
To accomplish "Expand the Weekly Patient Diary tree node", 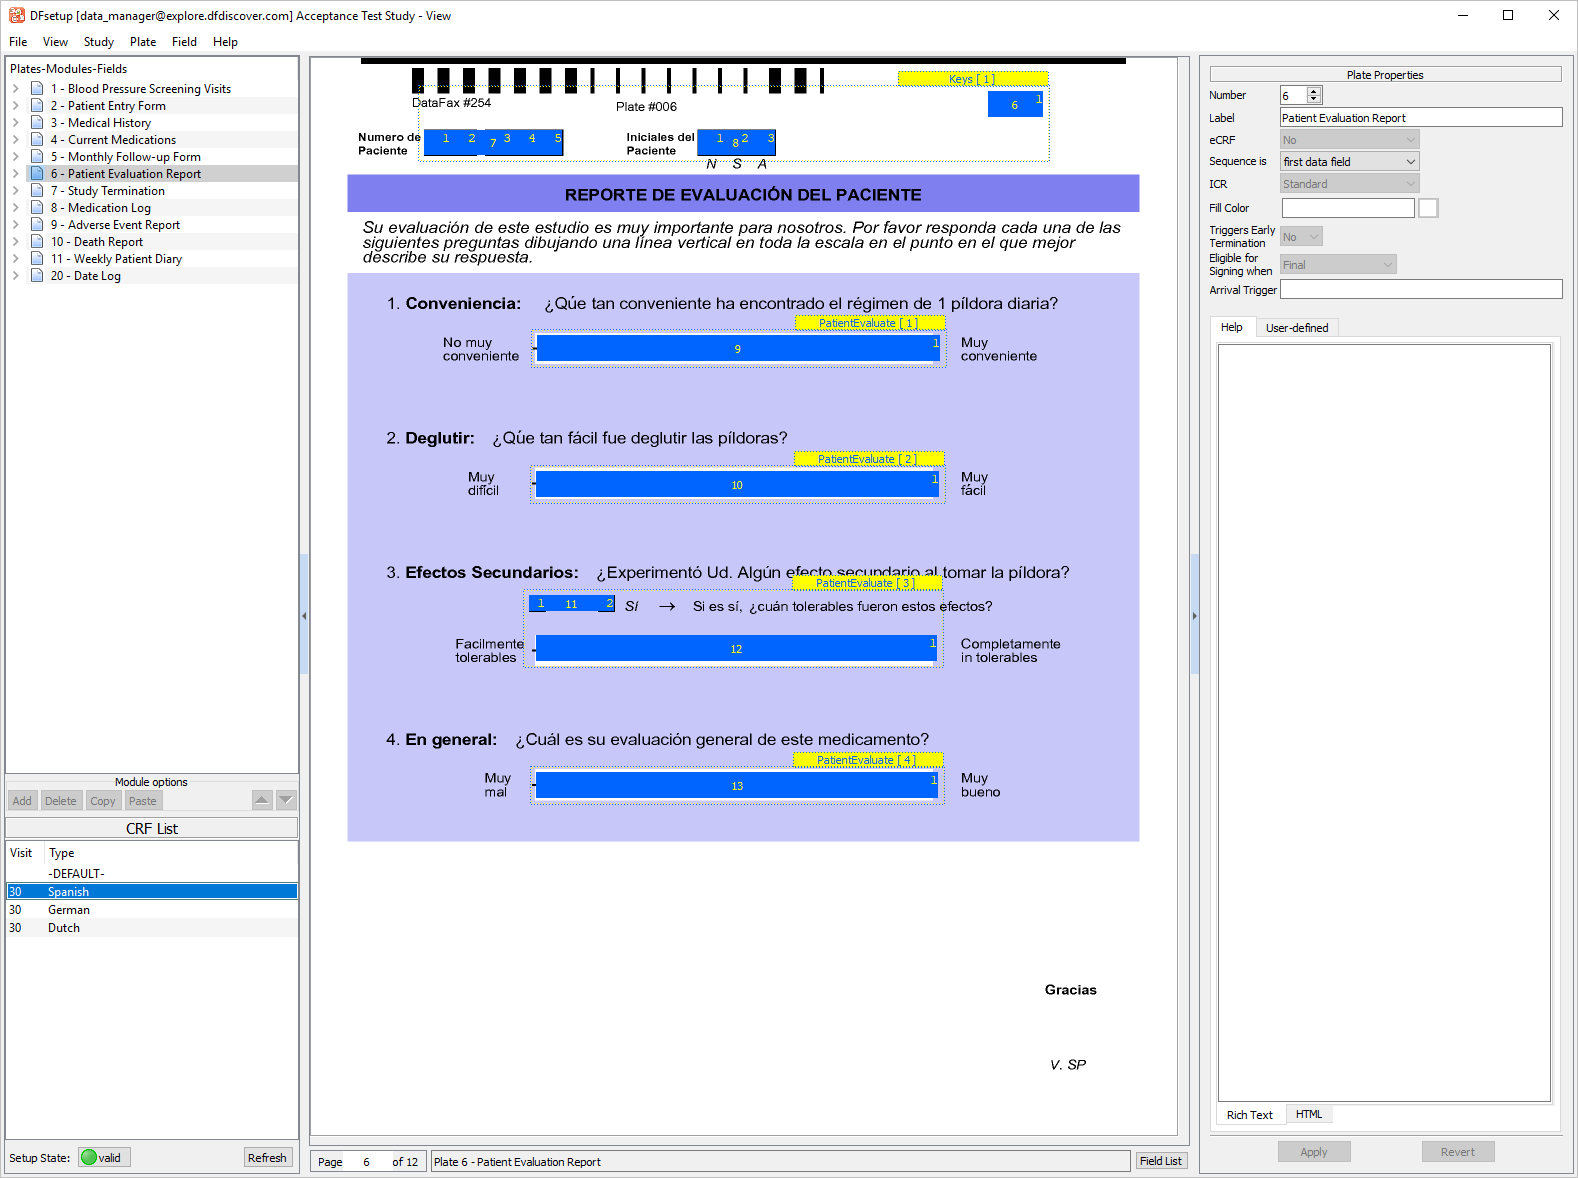I will pos(15,259).
